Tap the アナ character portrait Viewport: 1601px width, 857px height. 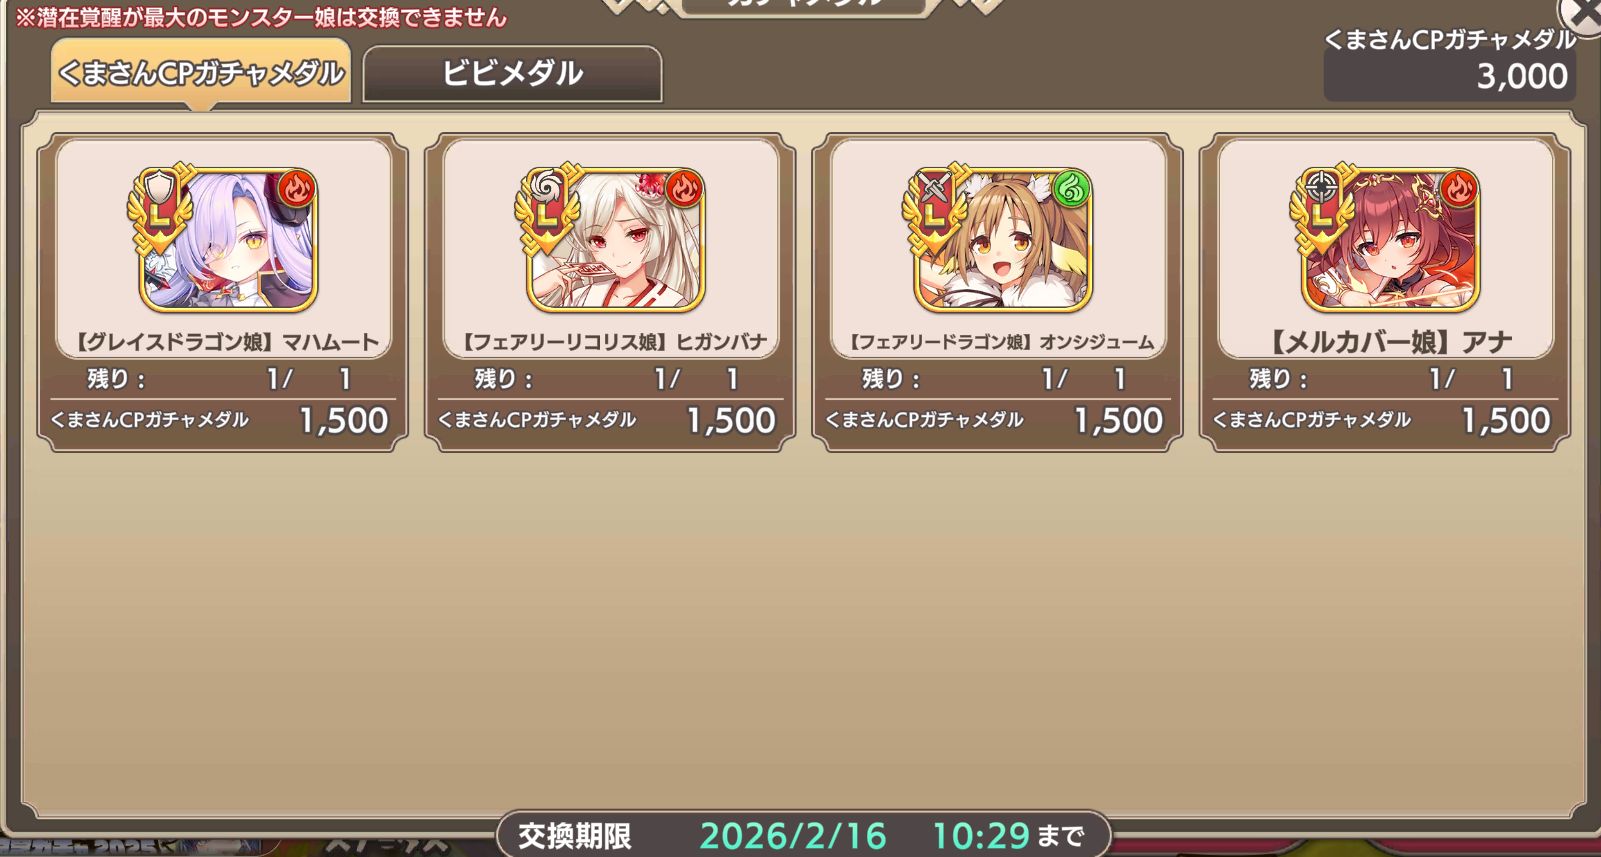click(1391, 240)
